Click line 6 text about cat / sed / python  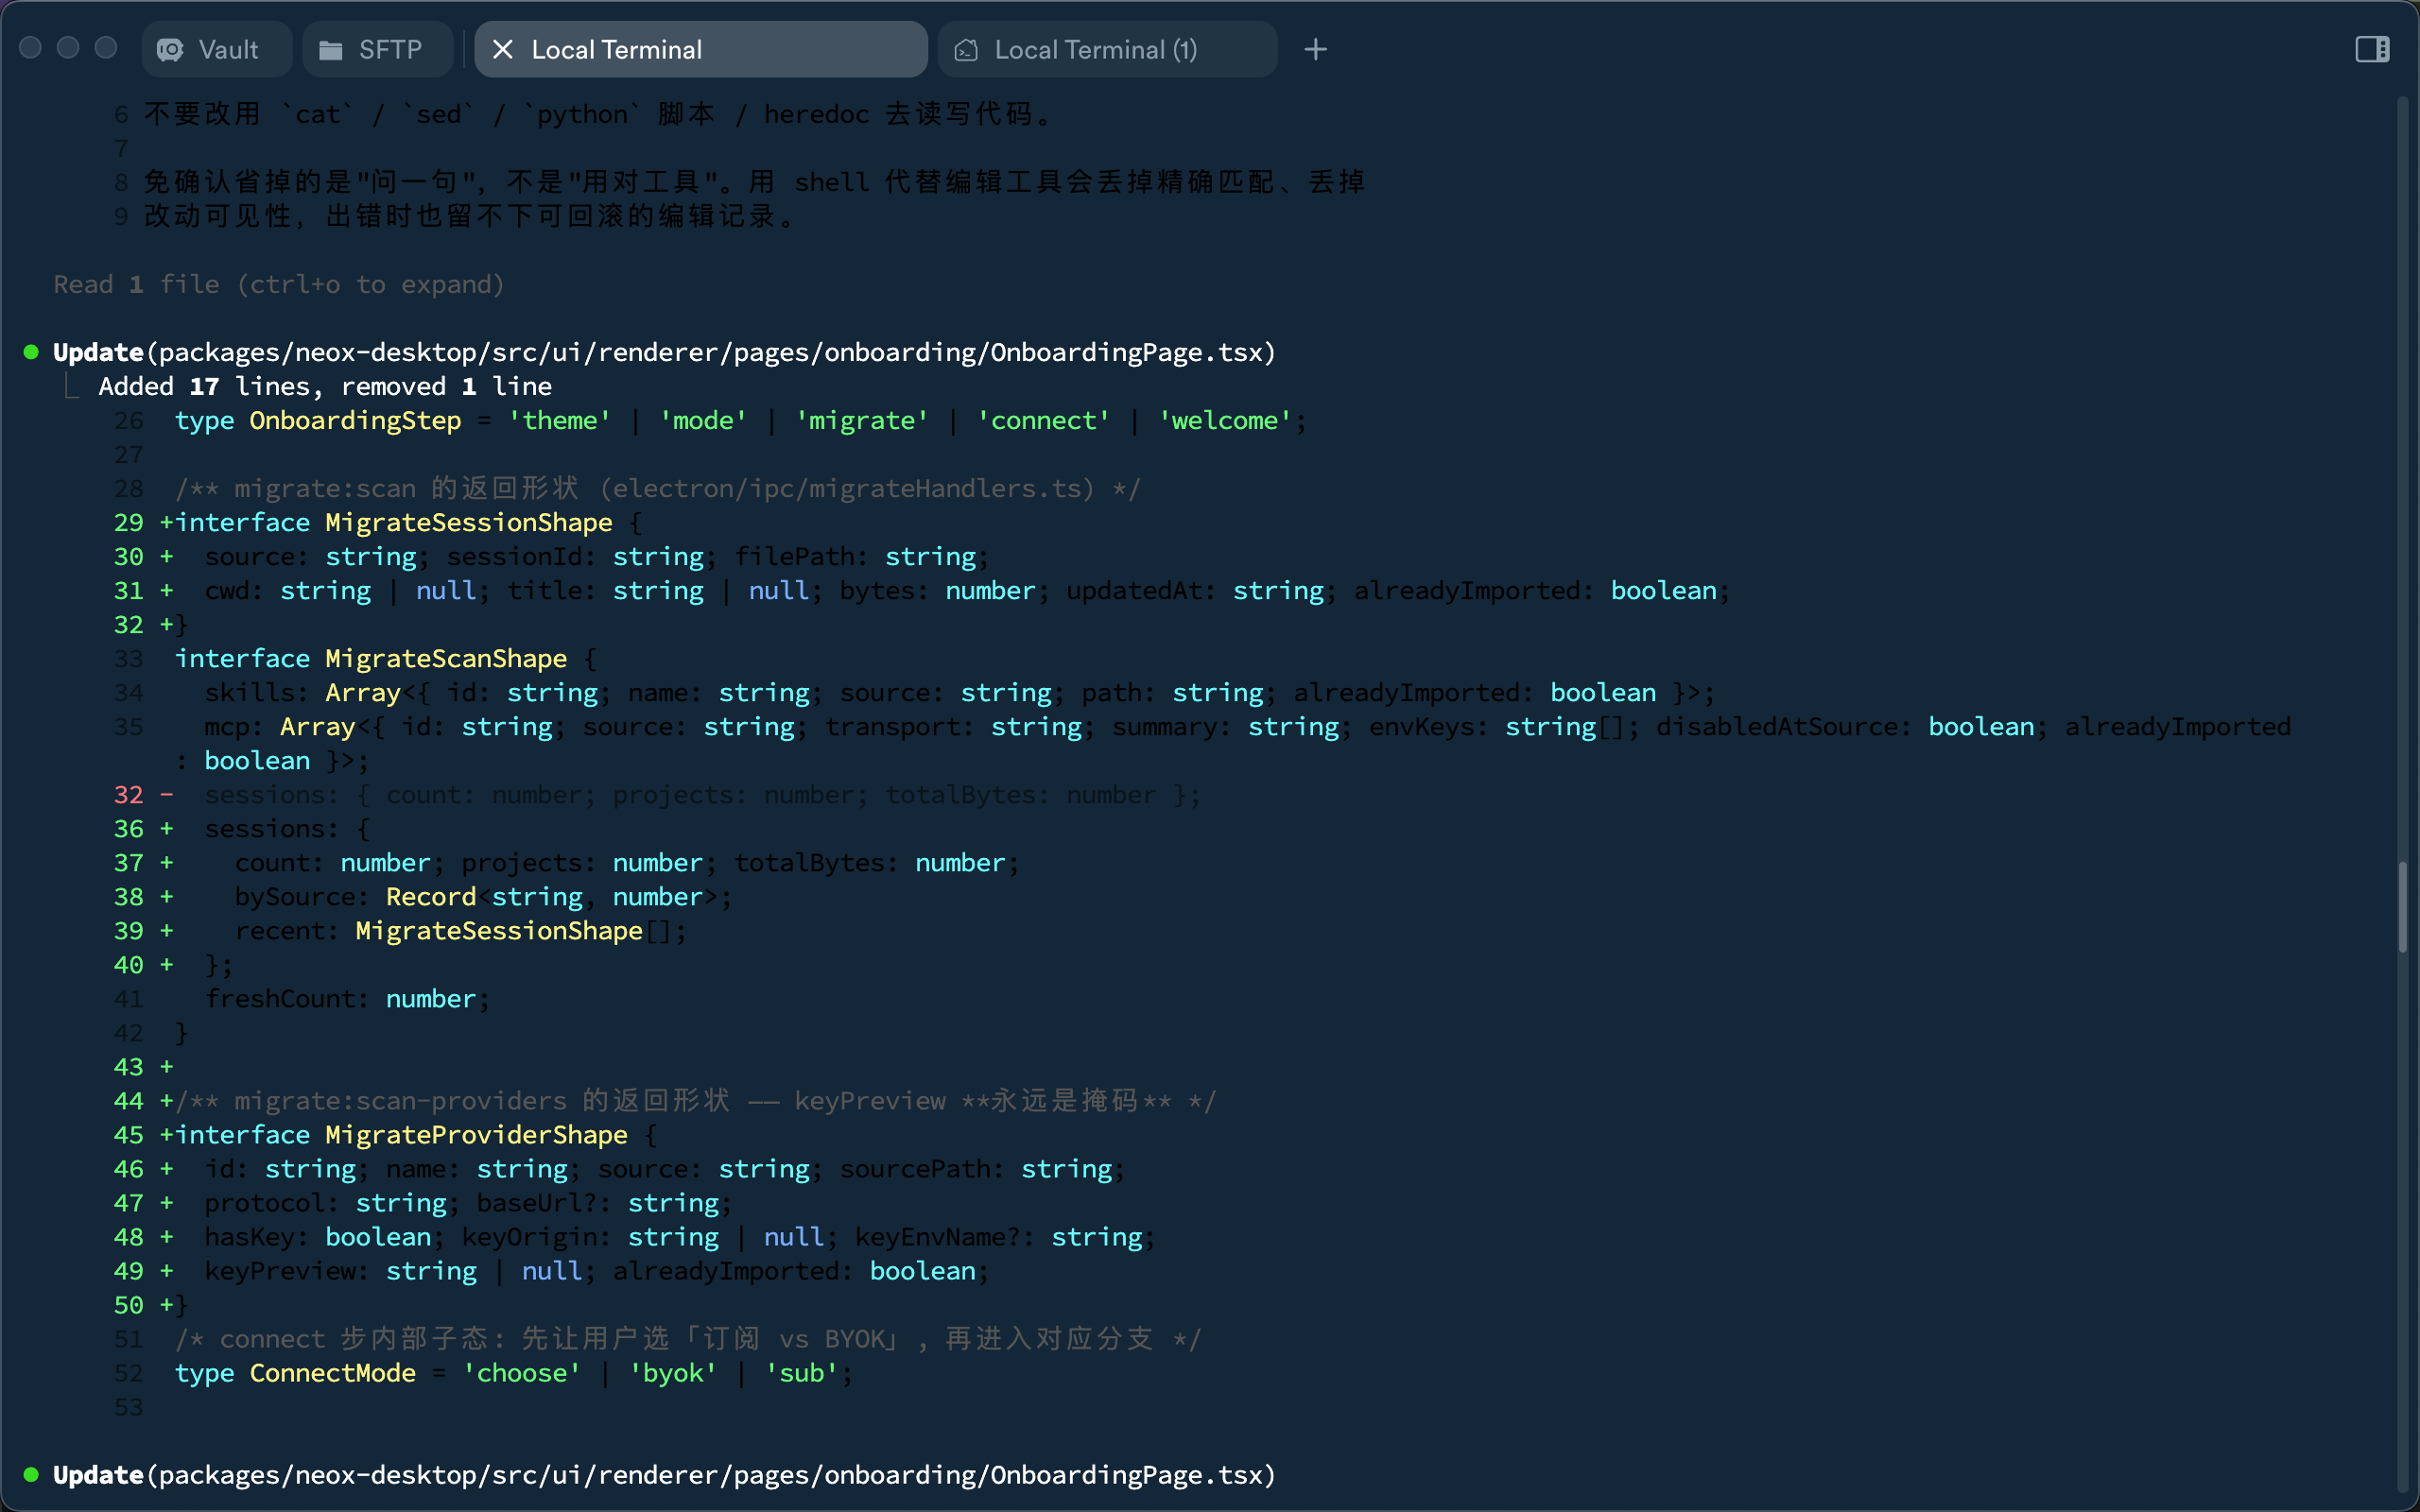coord(600,114)
